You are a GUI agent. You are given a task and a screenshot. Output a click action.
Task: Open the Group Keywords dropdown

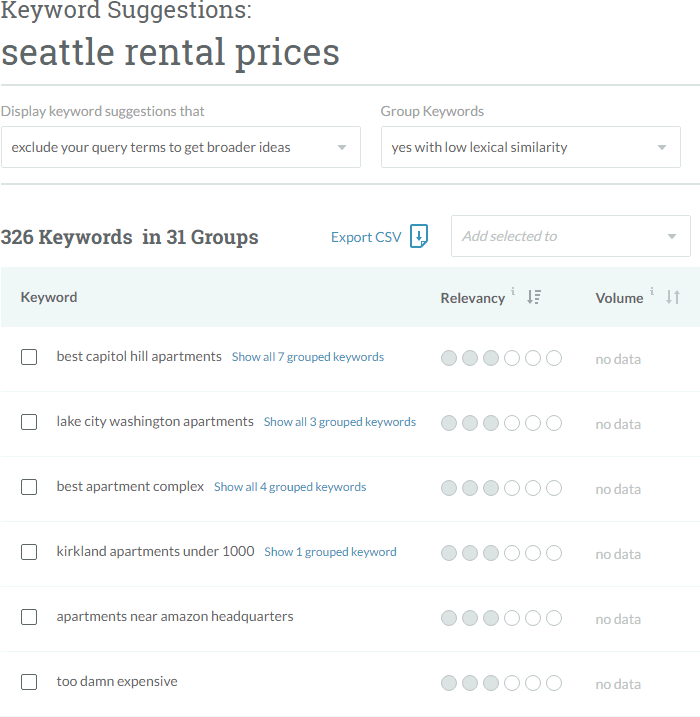click(530, 147)
